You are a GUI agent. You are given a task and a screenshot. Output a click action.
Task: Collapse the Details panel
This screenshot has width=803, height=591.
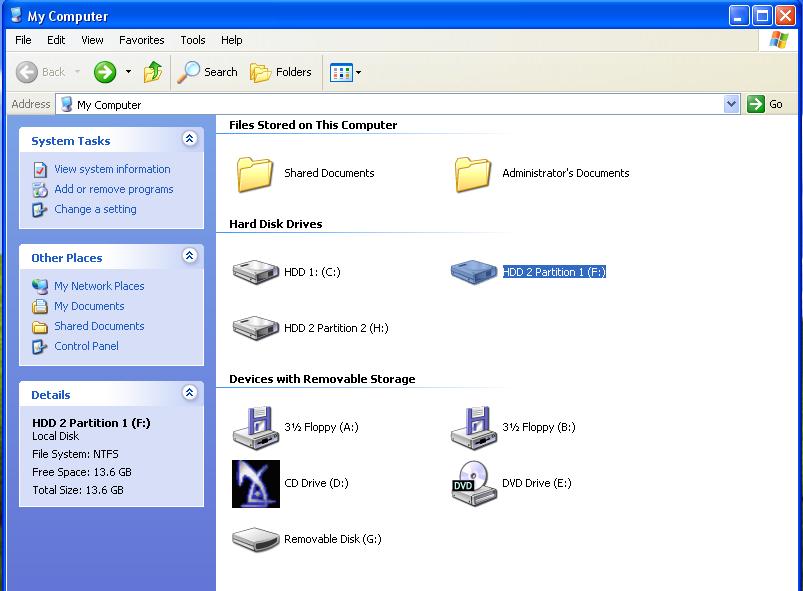coord(189,394)
